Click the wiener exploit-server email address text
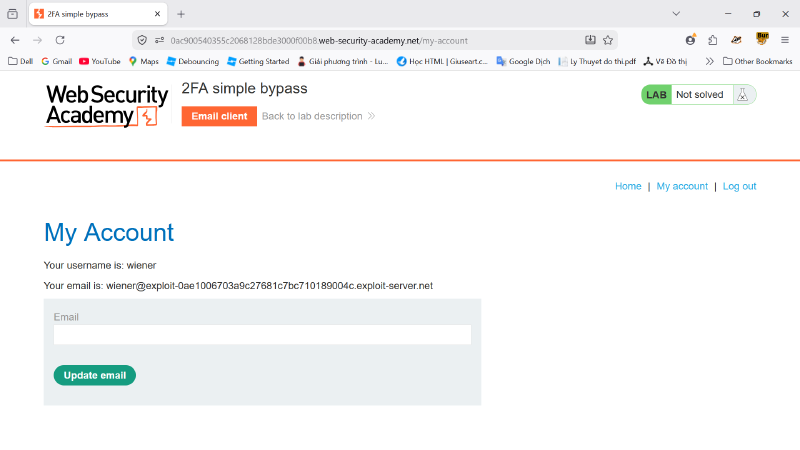The width and height of the screenshot is (800, 450). [x=269, y=286]
